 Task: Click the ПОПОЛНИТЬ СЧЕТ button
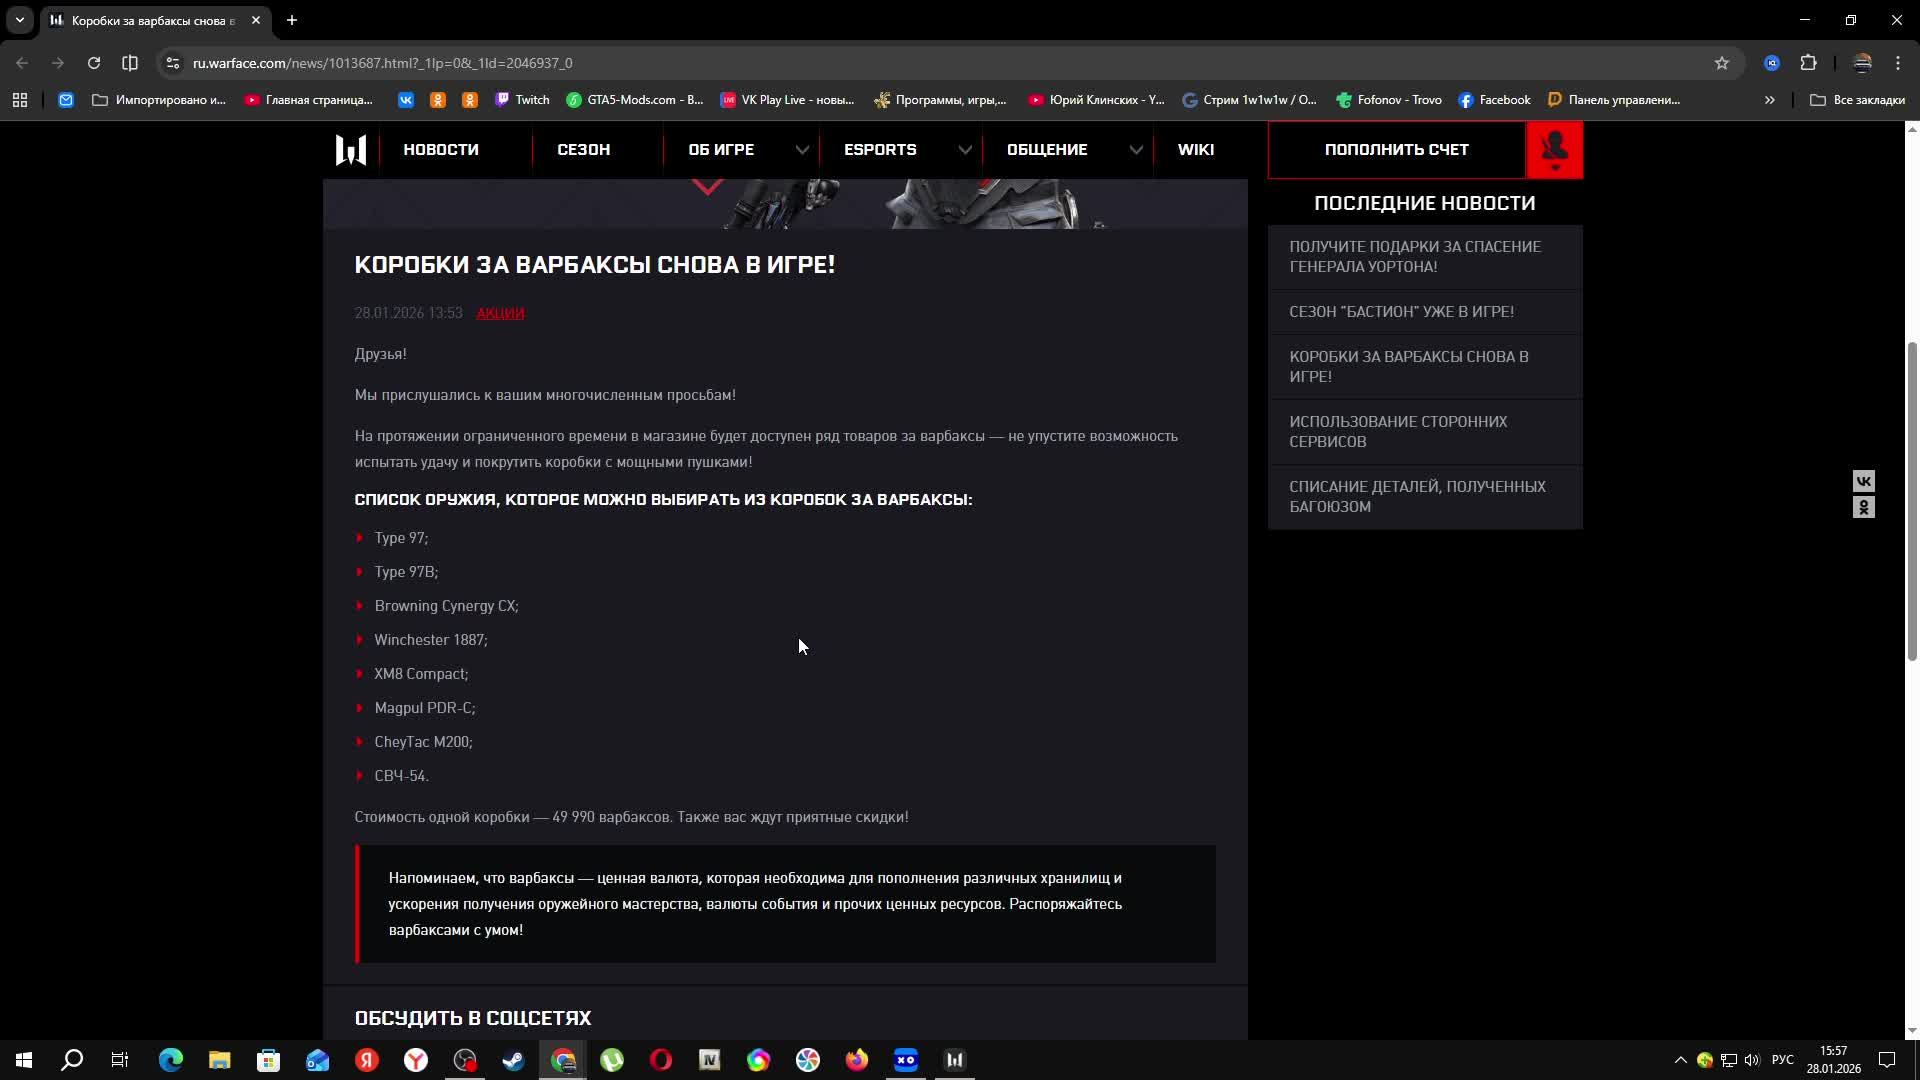1396,150
